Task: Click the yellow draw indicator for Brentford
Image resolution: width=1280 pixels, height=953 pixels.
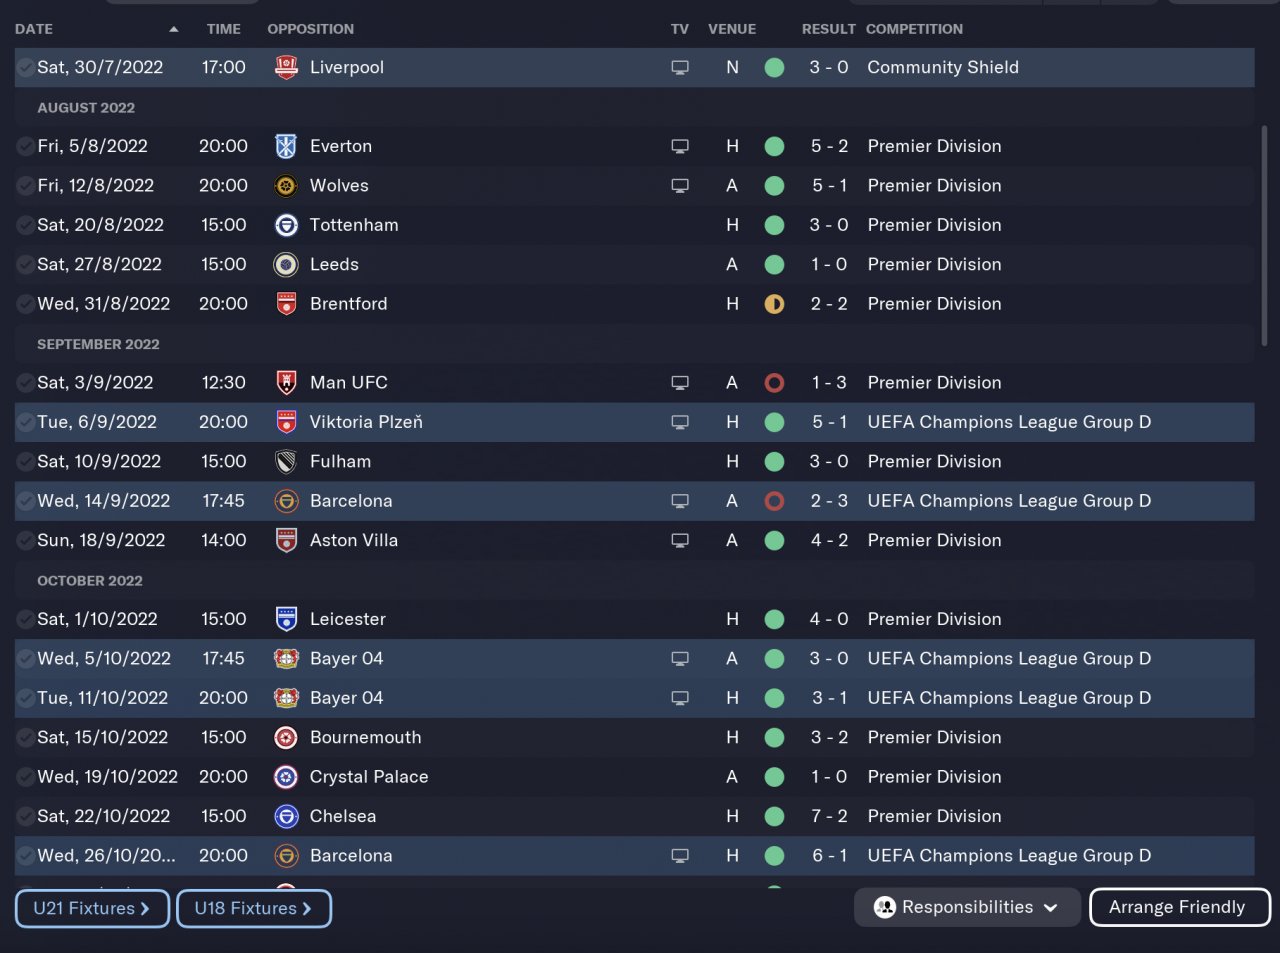Action: [x=774, y=304]
